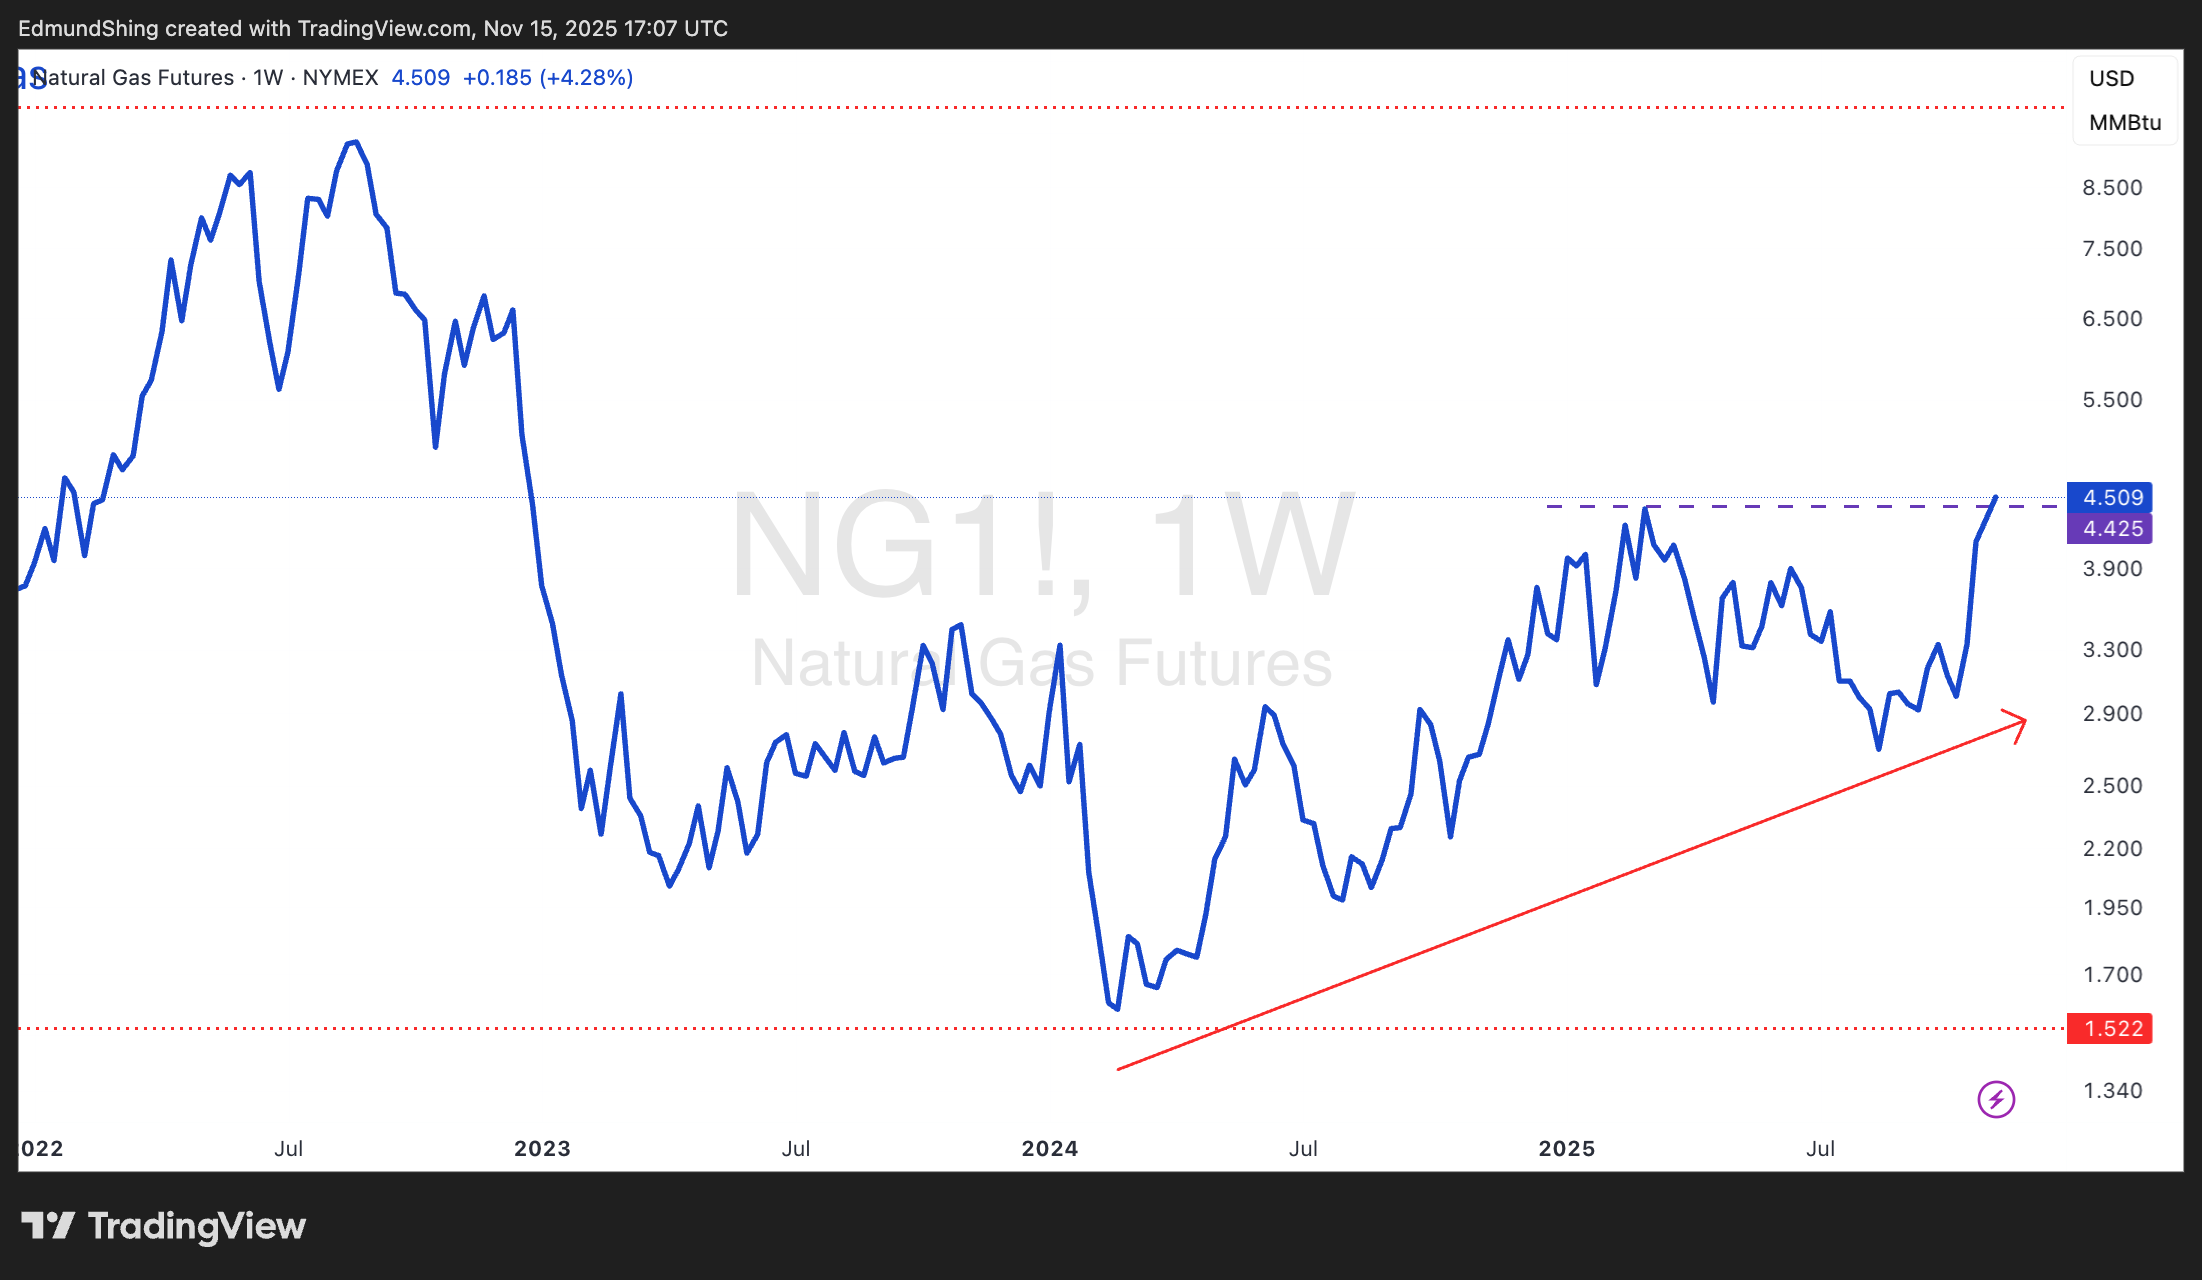Click the red 1.522 price label
Image resolution: width=2202 pixels, height=1280 pixels.
(x=2110, y=1028)
